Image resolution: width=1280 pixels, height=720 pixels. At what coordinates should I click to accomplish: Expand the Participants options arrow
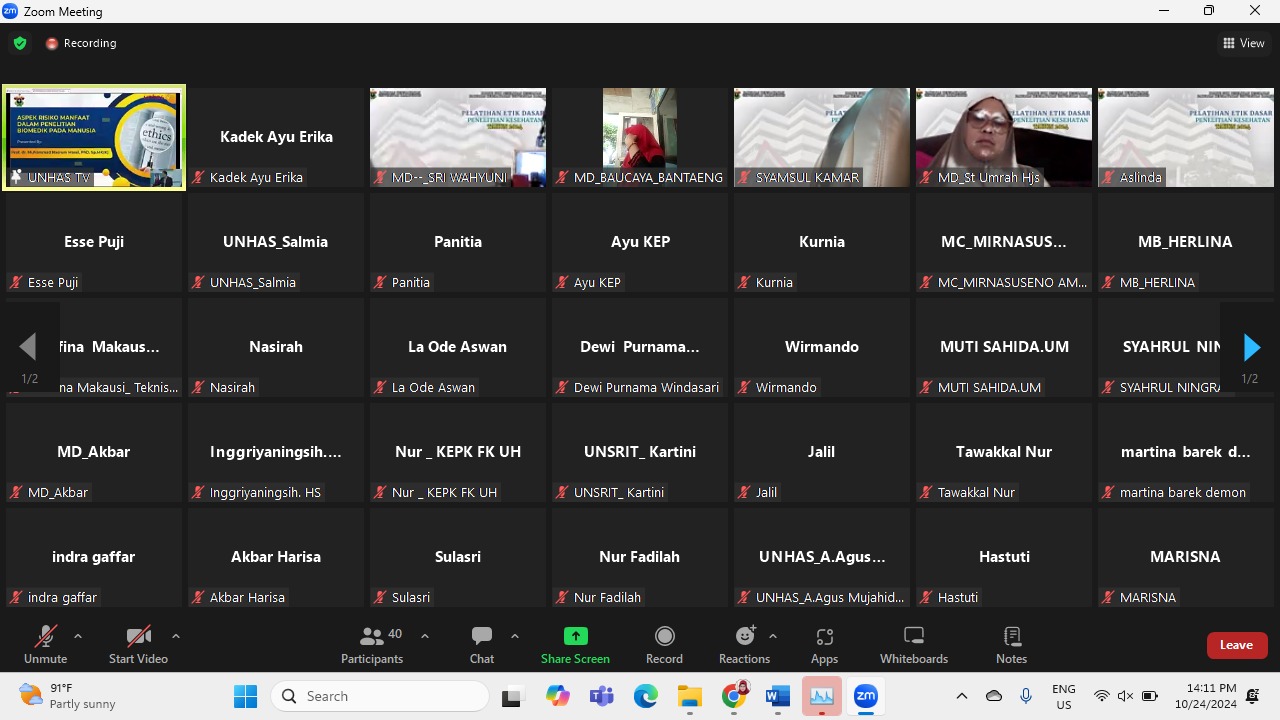point(425,636)
